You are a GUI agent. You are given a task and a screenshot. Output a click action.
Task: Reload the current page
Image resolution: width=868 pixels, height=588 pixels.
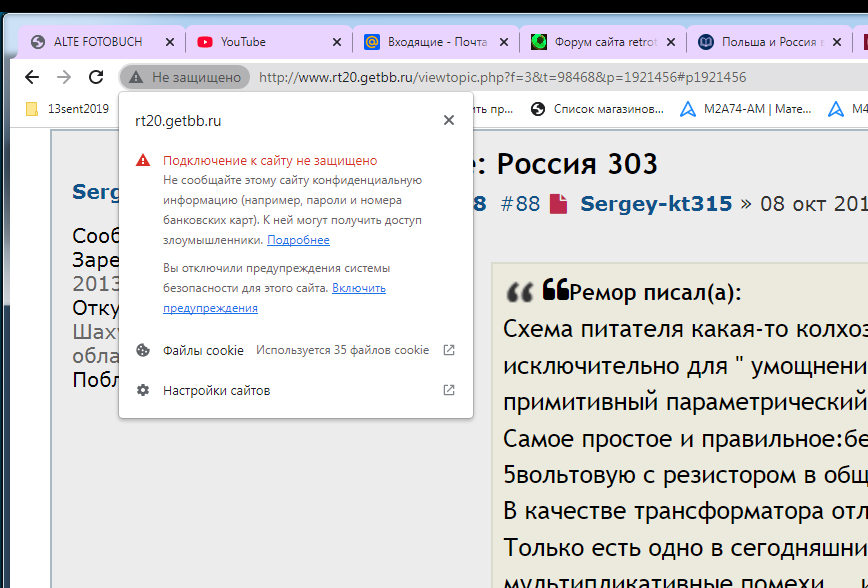tap(96, 77)
